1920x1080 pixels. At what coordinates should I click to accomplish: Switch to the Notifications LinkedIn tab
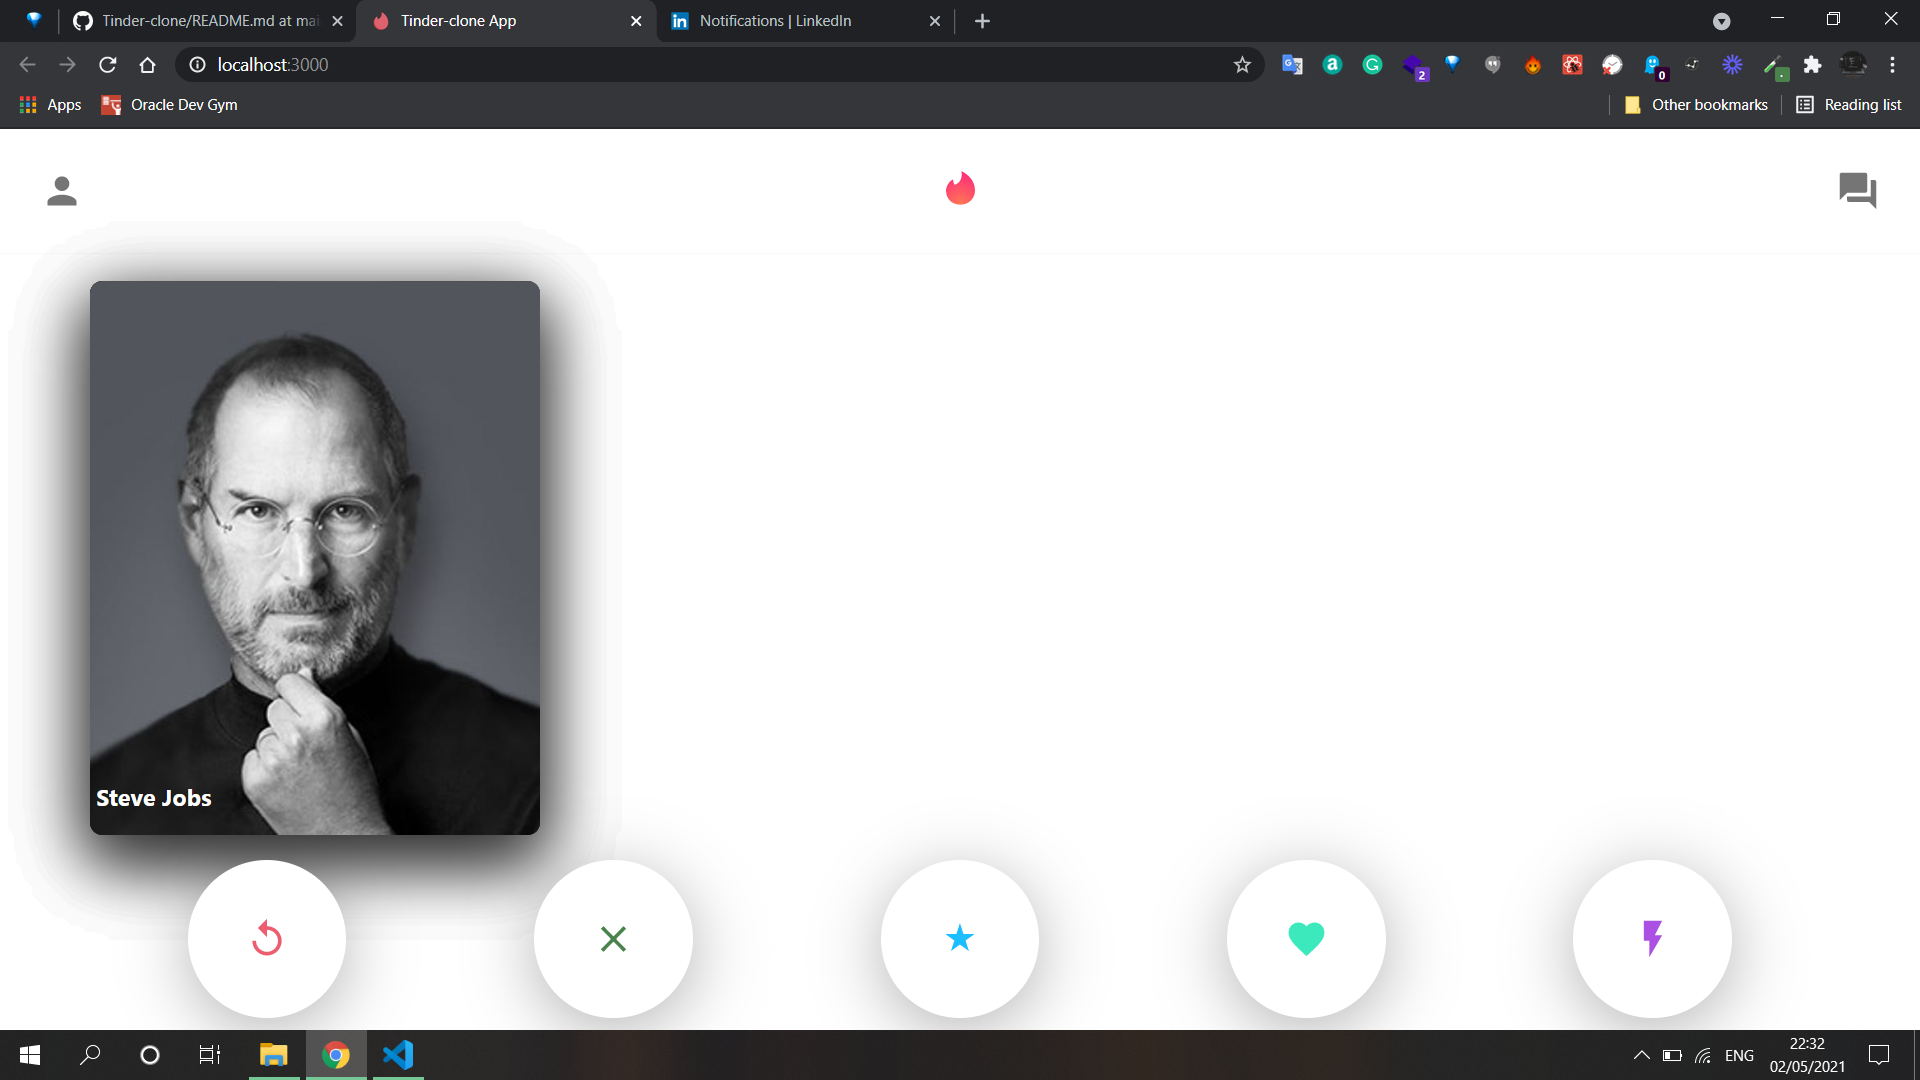pos(775,21)
